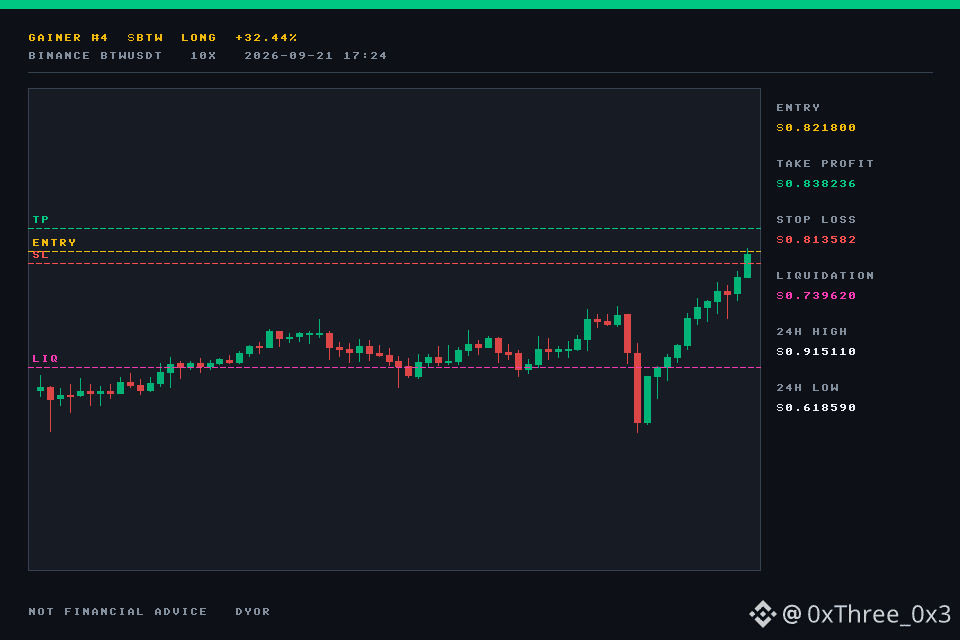
Task: Click the 24H low value $0.618590
Action: (816, 408)
